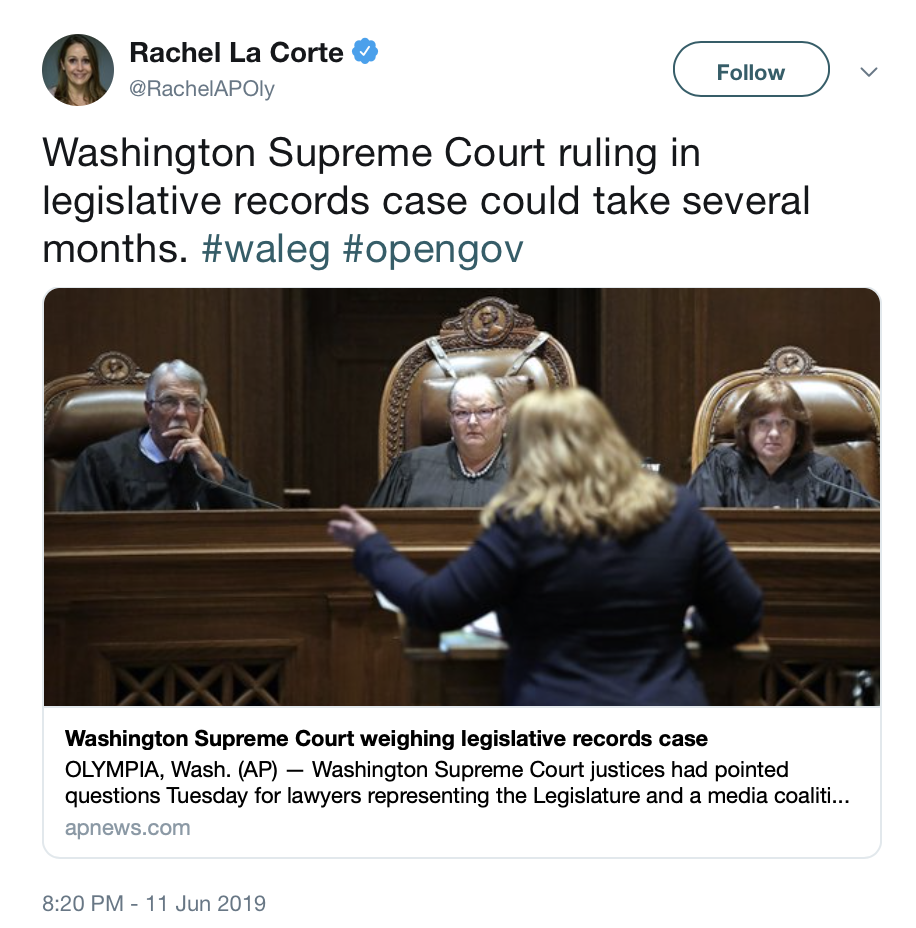The width and height of the screenshot is (916, 928).
Task: Click the blue verified badge icon
Action: tap(365, 51)
